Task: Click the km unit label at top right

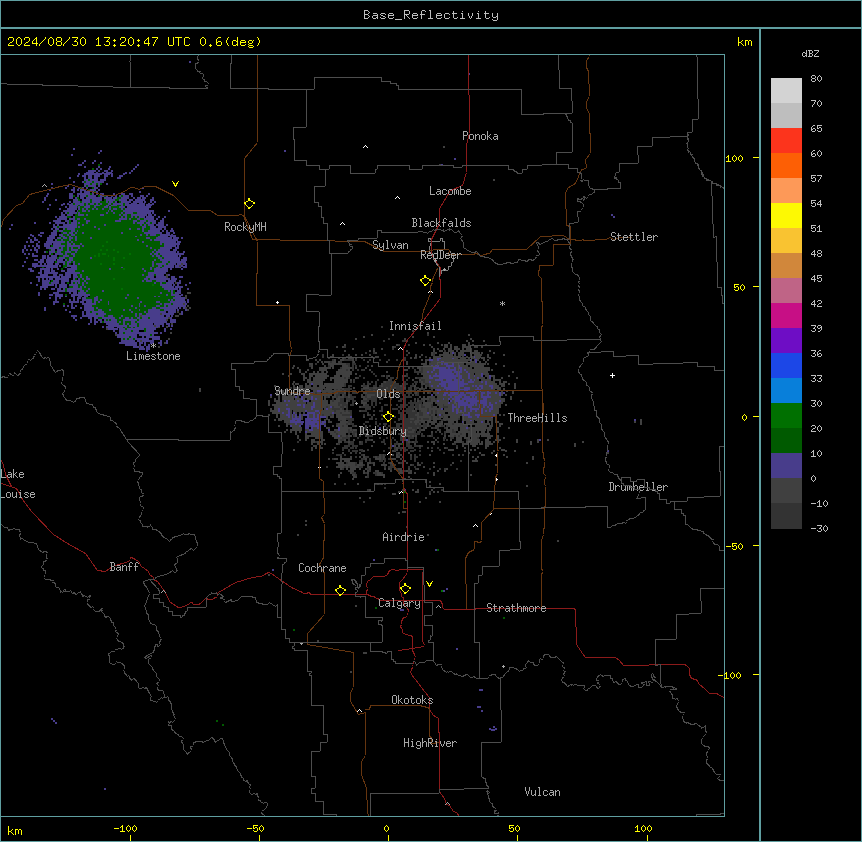Action: coord(744,42)
